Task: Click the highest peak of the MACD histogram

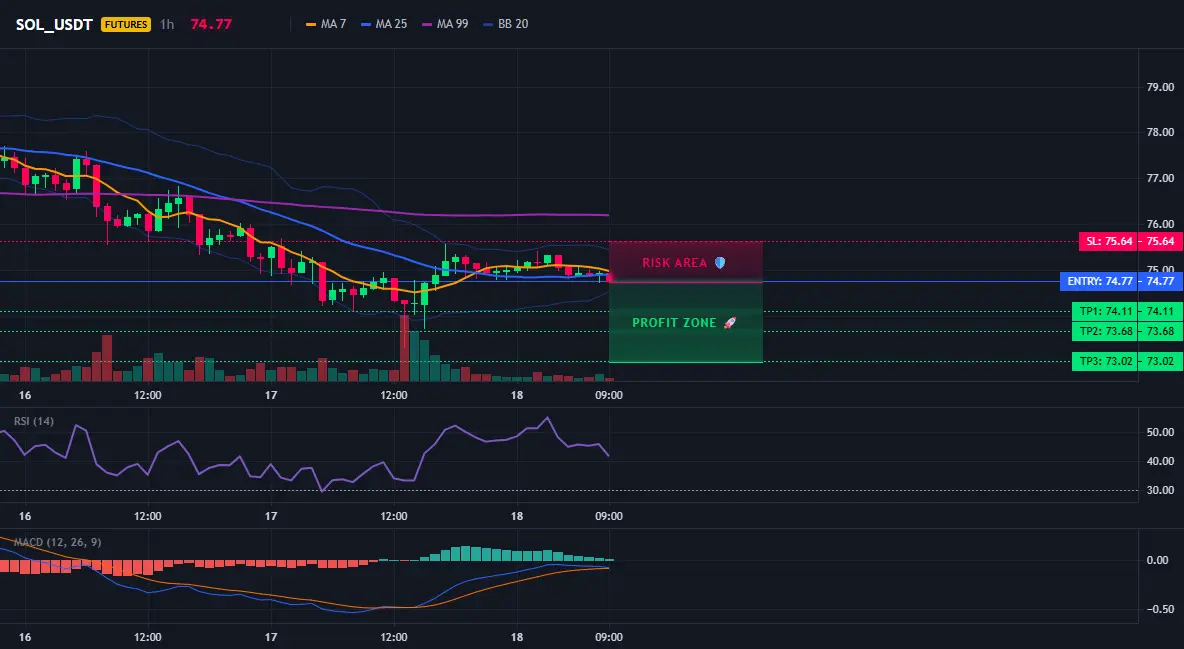Action: (x=465, y=553)
